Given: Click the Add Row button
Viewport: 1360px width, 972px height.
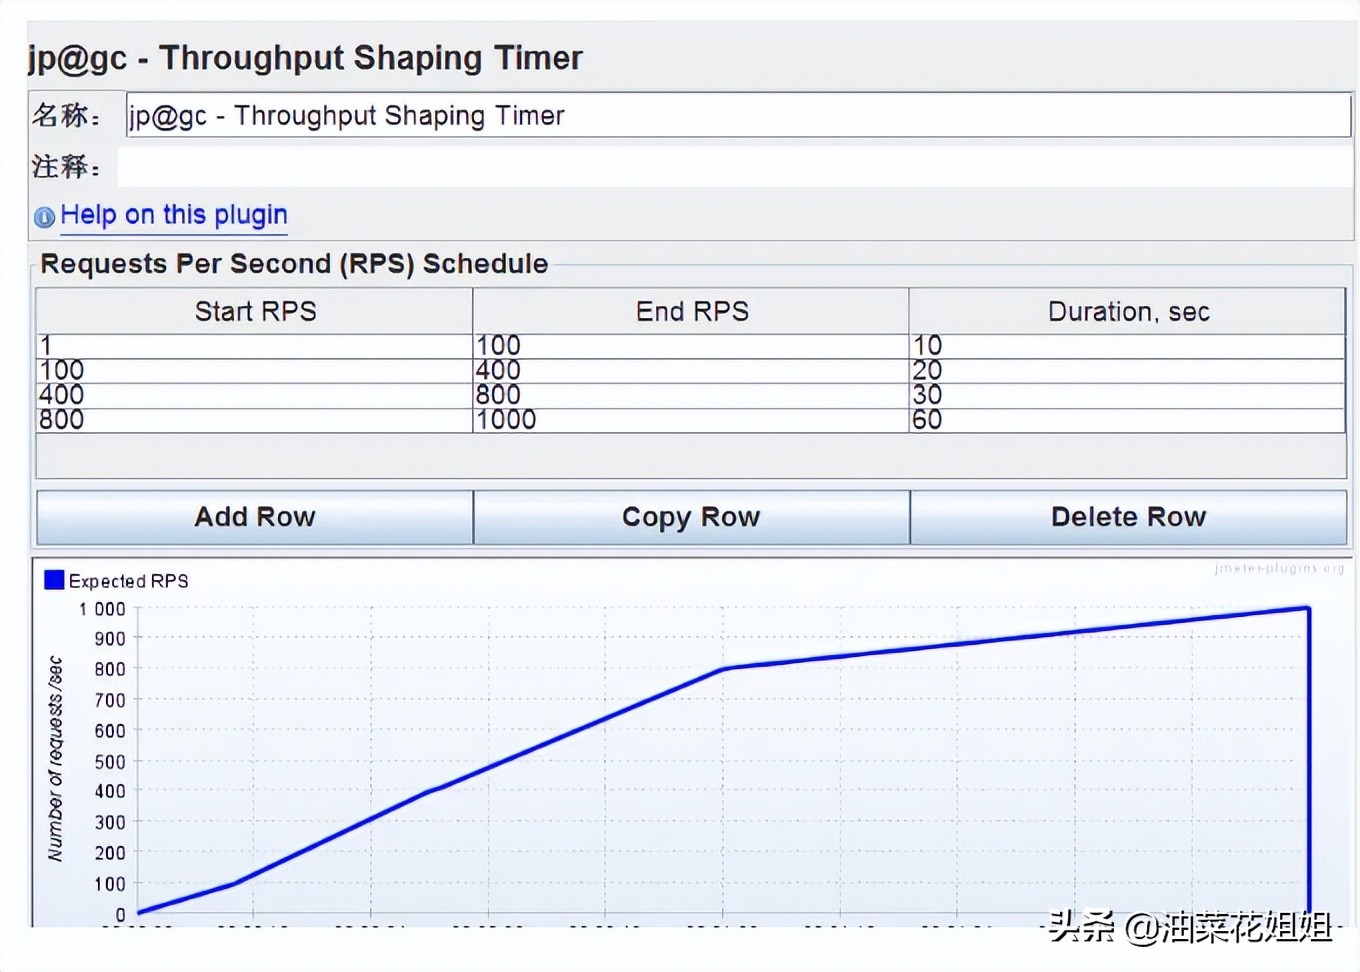Looking at the screenshot, I should point(255,517).
